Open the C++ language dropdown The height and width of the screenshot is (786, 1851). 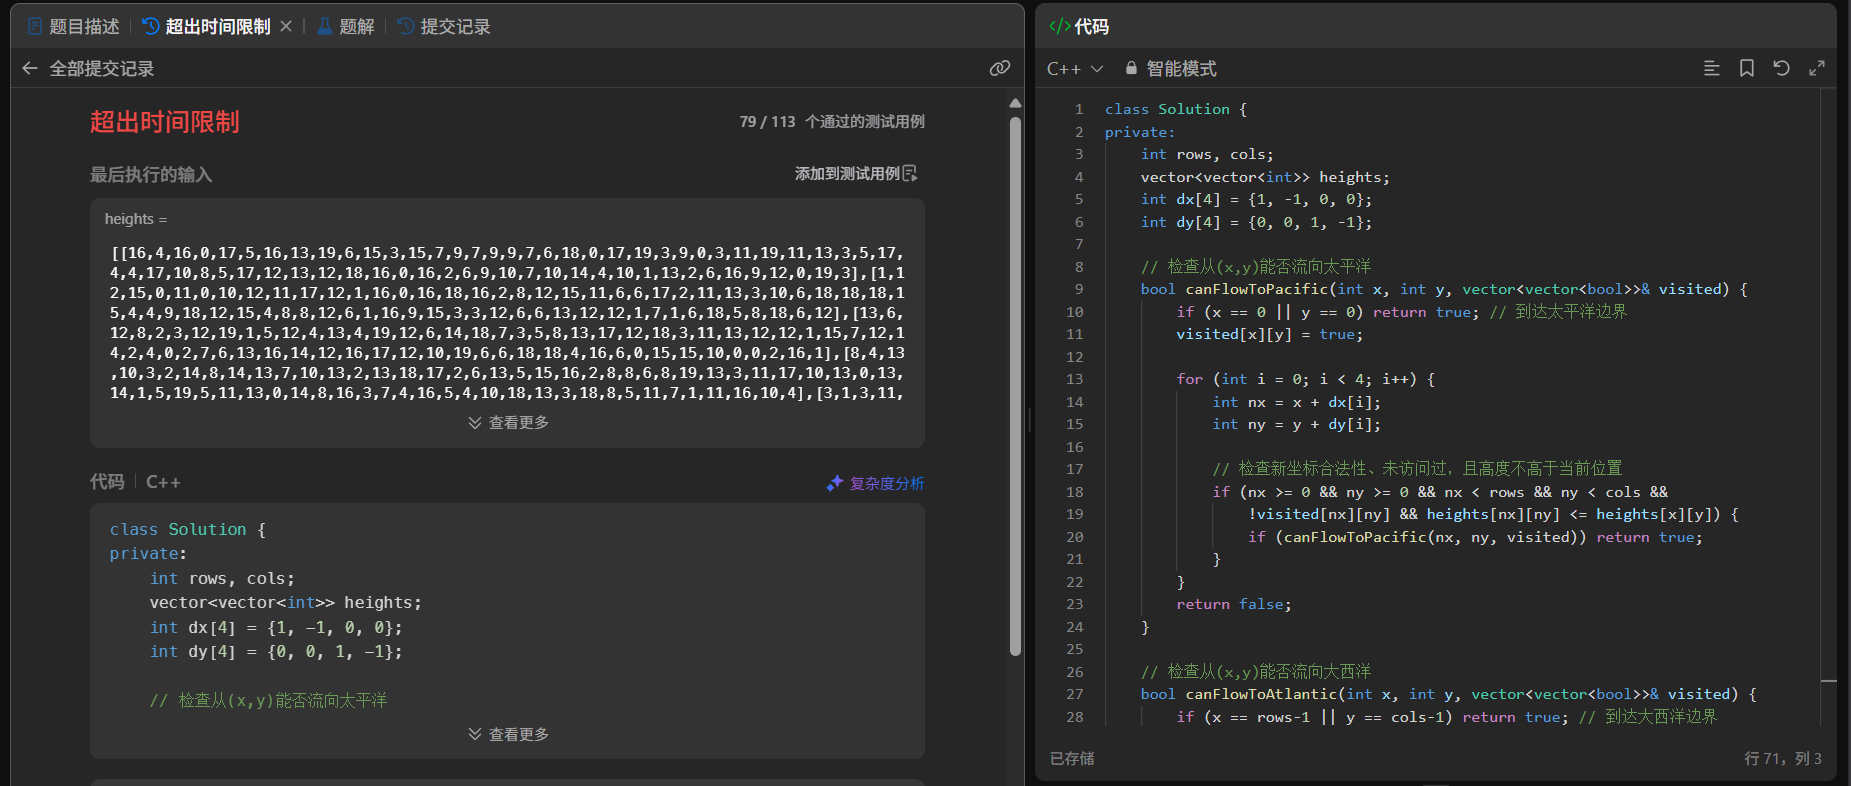[1075, 68]
